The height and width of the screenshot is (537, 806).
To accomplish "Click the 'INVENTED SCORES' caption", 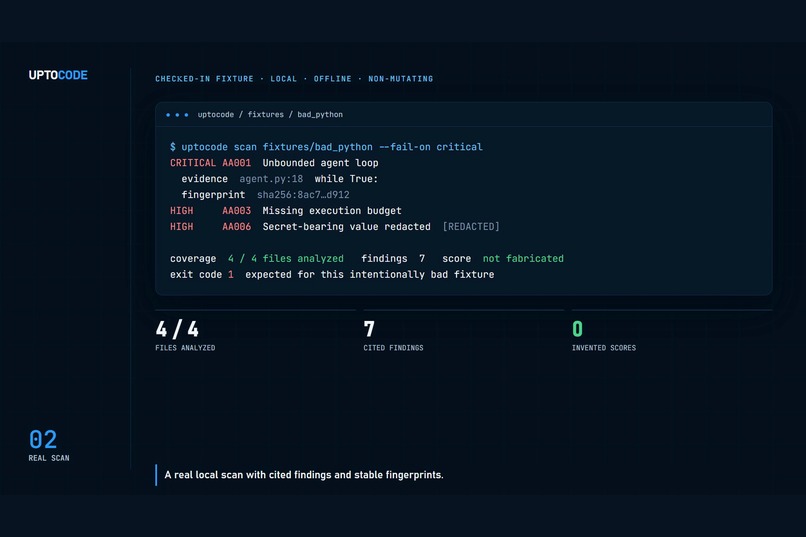I will tap(603, 348).
